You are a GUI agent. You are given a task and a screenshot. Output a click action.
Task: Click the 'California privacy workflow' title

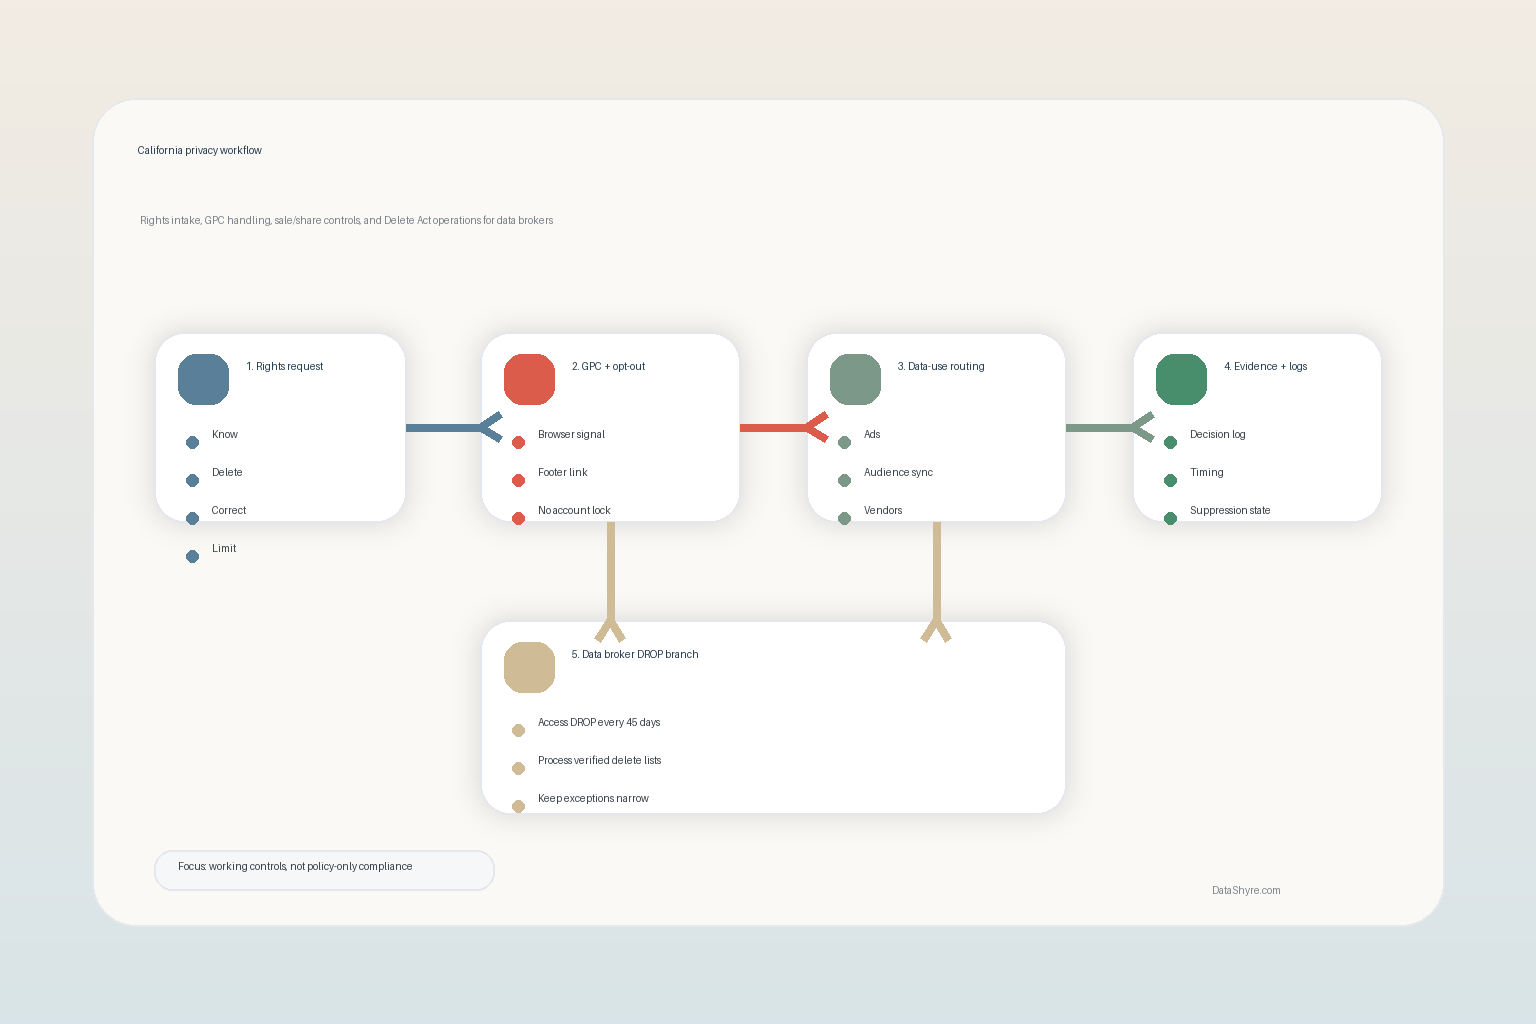tap(200, 150)
